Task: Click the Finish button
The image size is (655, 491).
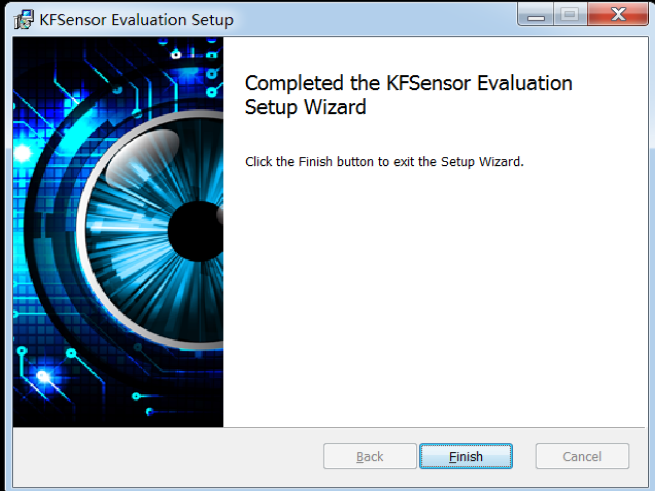Action: 465,457
